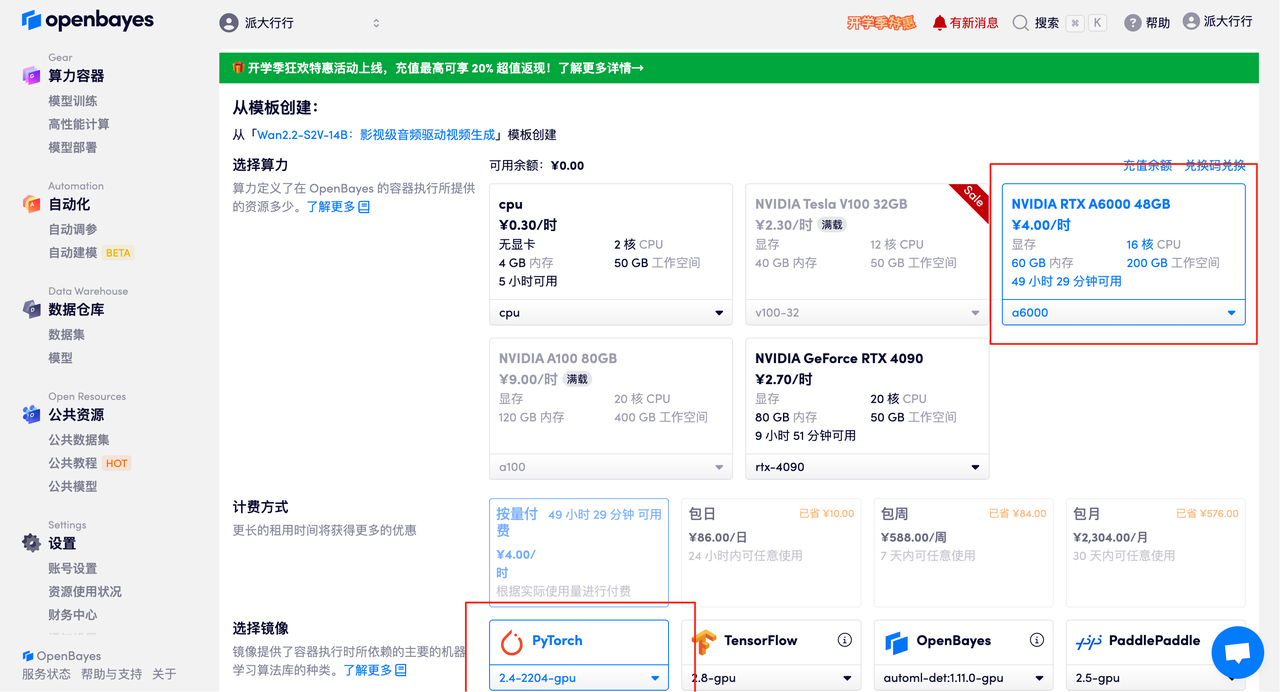
Task: Click the TensorFlow logo icon
Action: tap(704, 641)
